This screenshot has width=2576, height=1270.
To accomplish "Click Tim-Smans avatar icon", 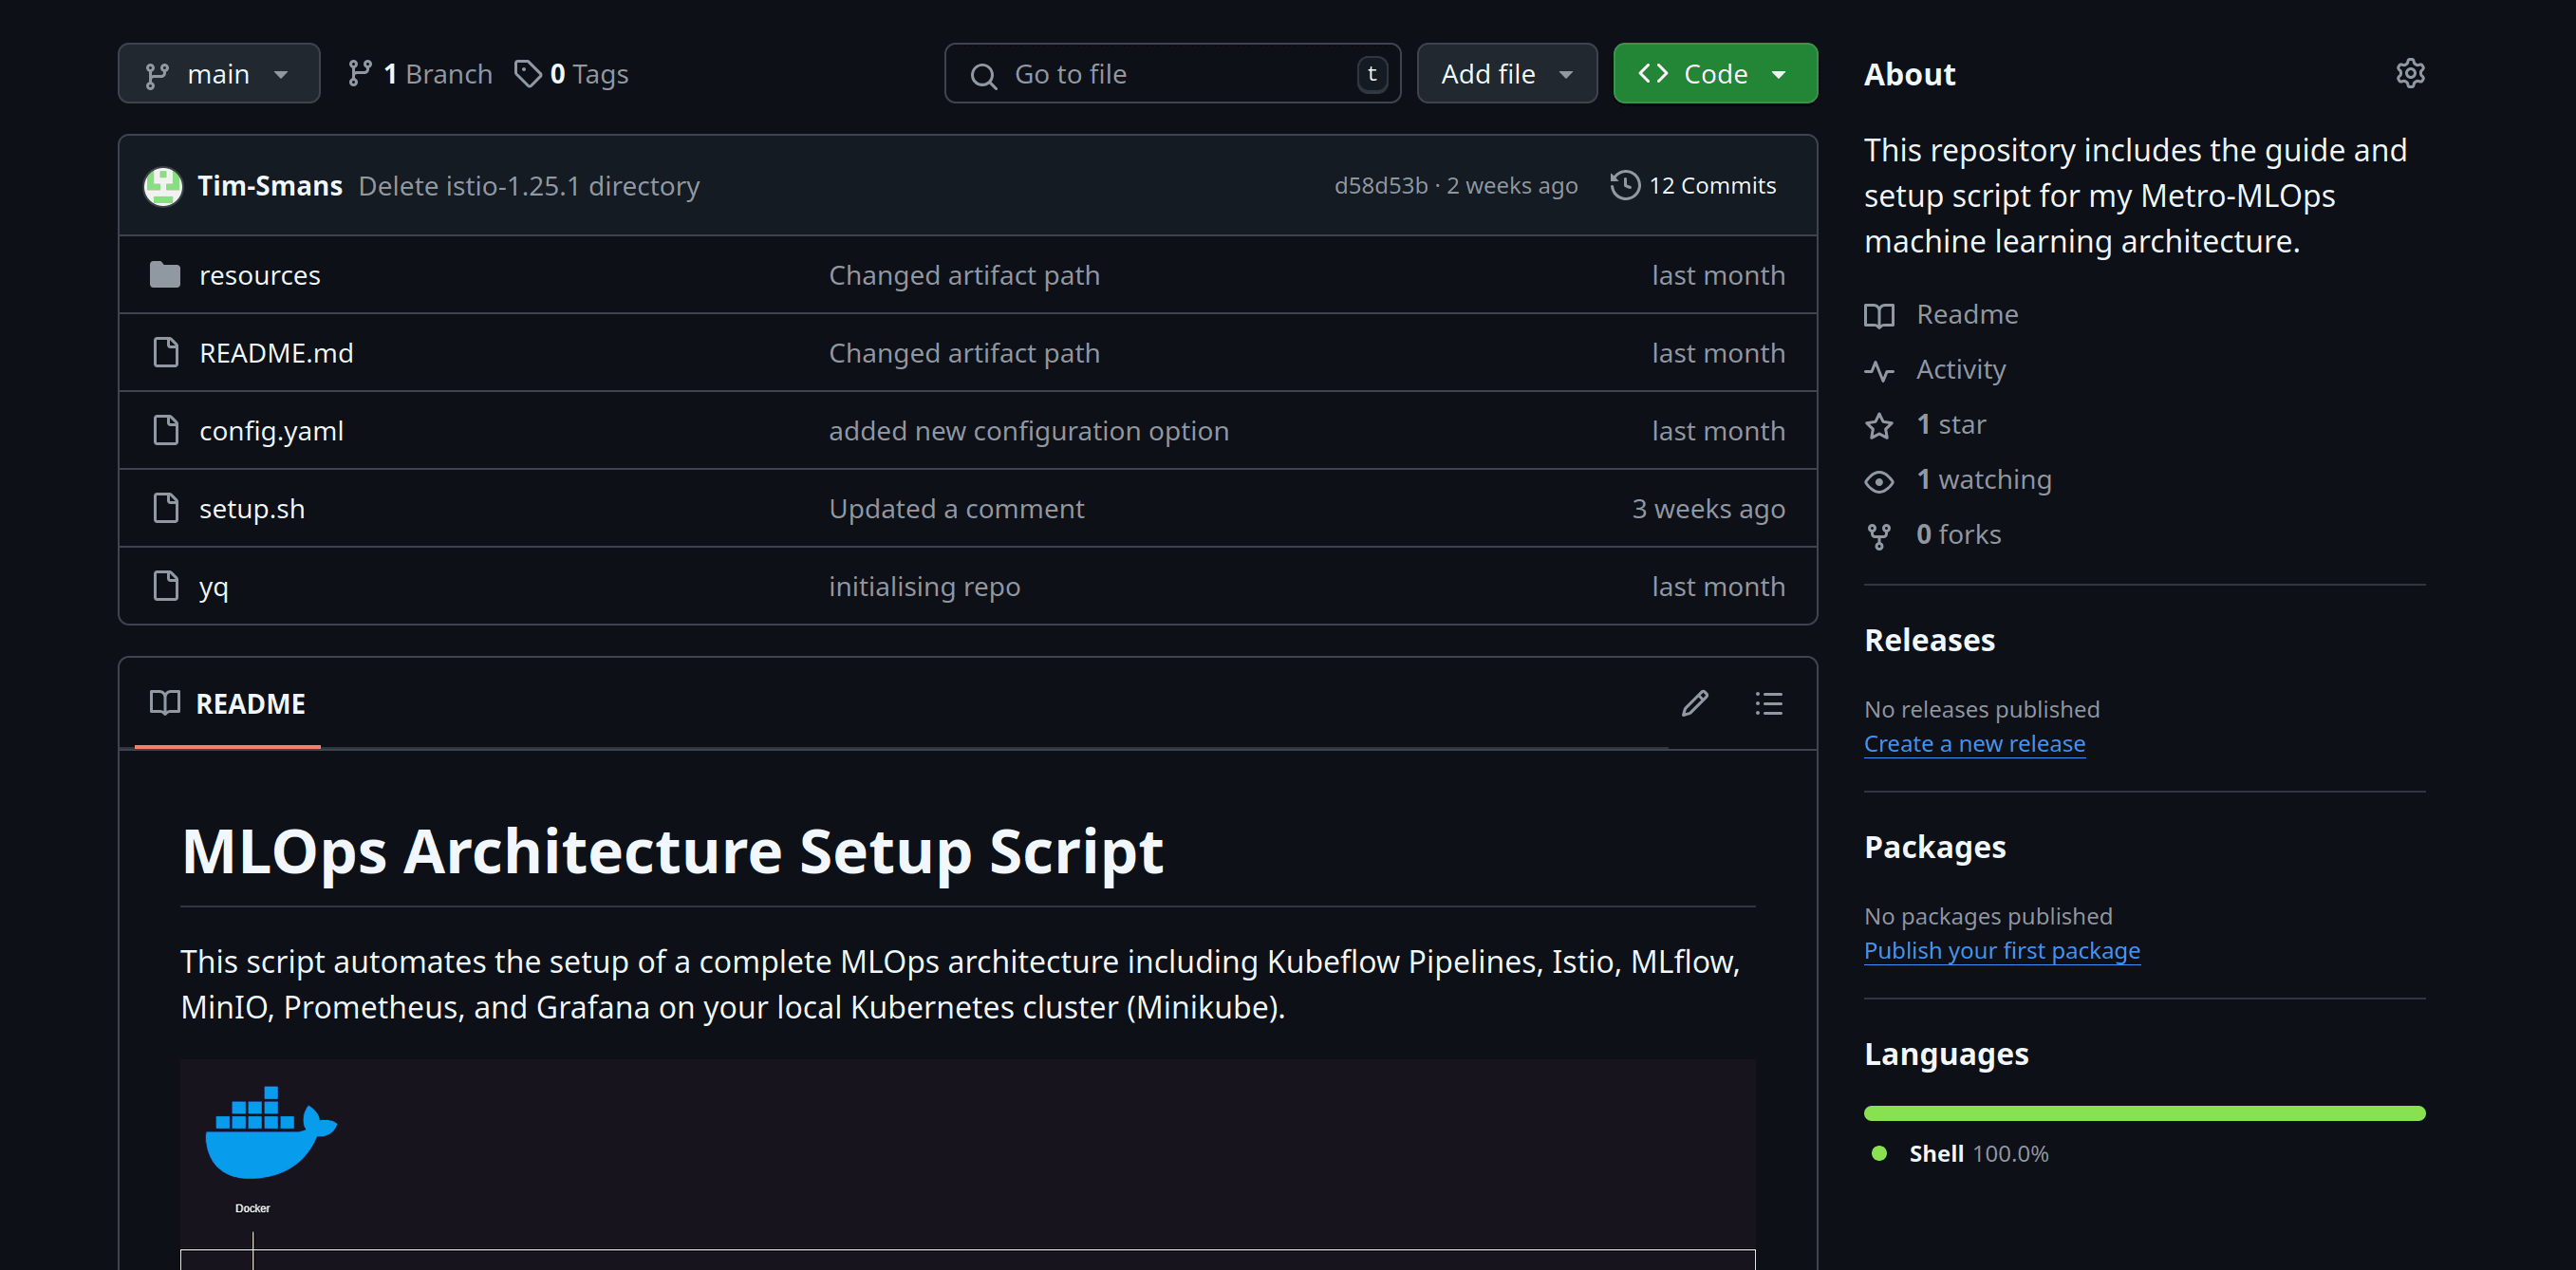I will click(163, 186).
